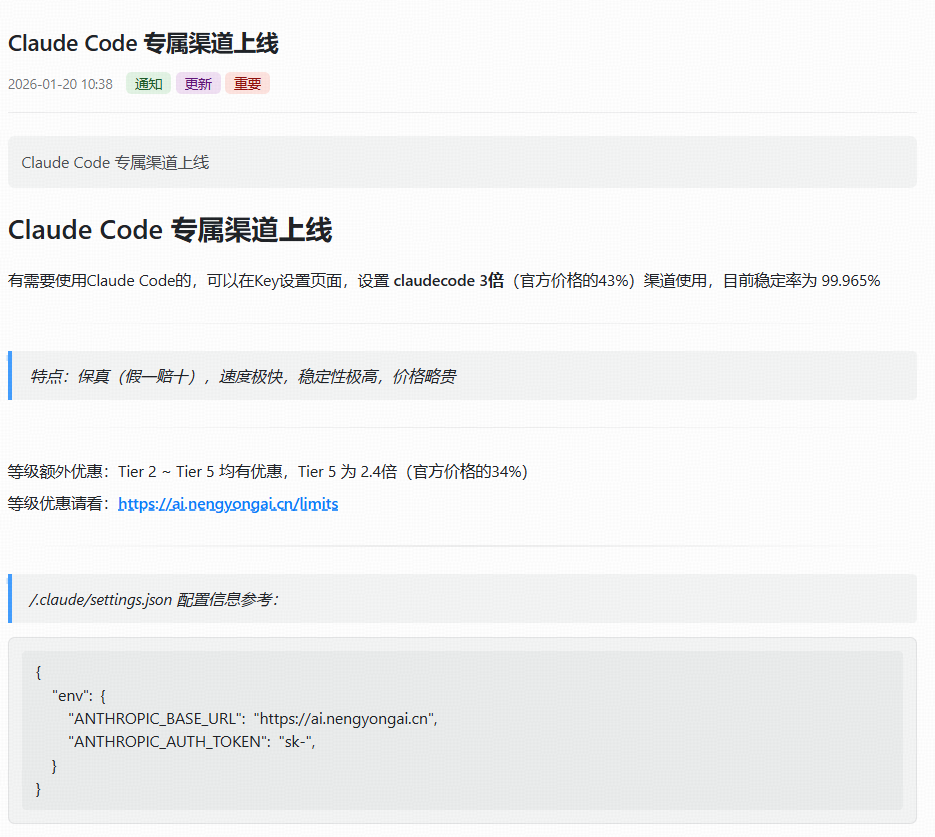
Task: Click the top page title Claude Code 专属渠道上线
Action: pos(143,44)
